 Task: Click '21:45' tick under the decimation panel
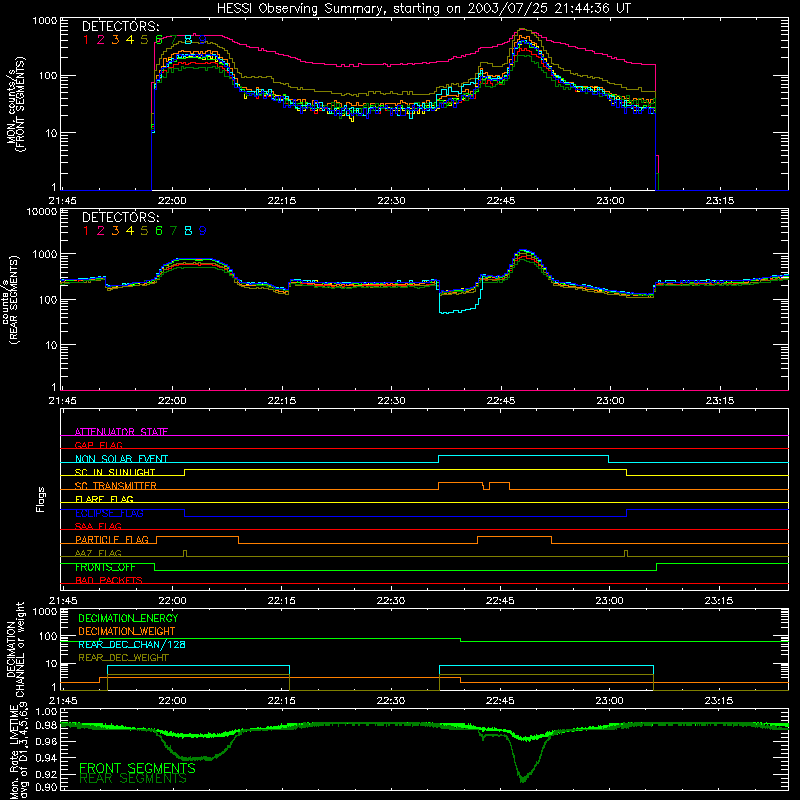(63, 701)
